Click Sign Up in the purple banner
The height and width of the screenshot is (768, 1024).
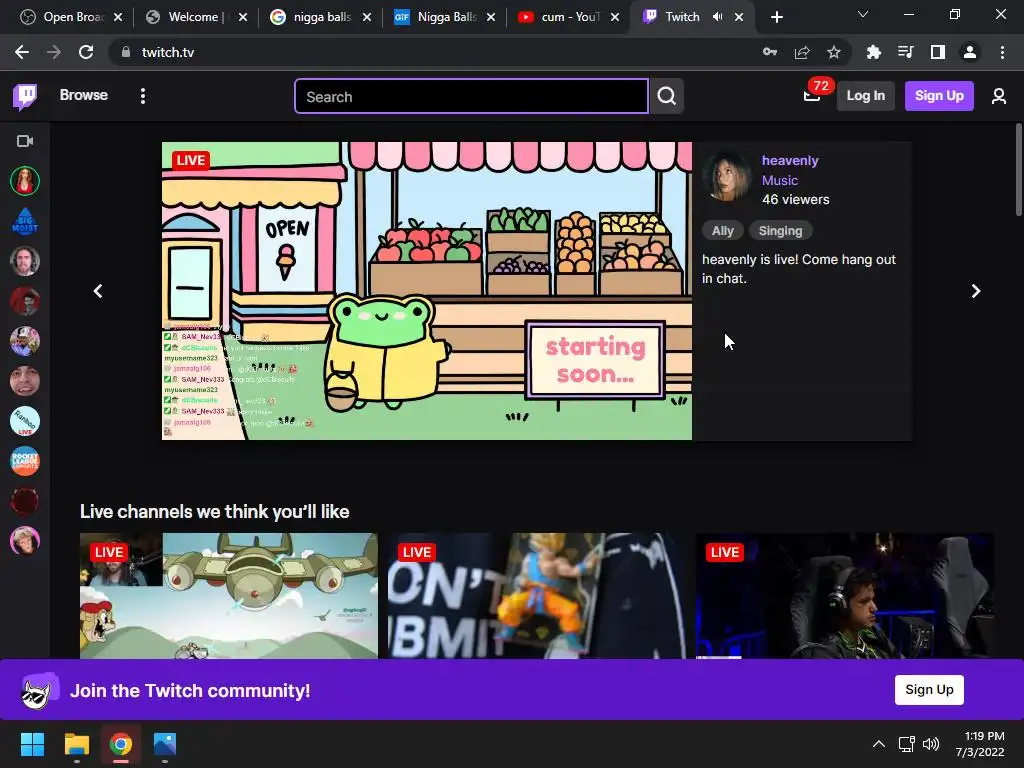click(x=929, y=690)
